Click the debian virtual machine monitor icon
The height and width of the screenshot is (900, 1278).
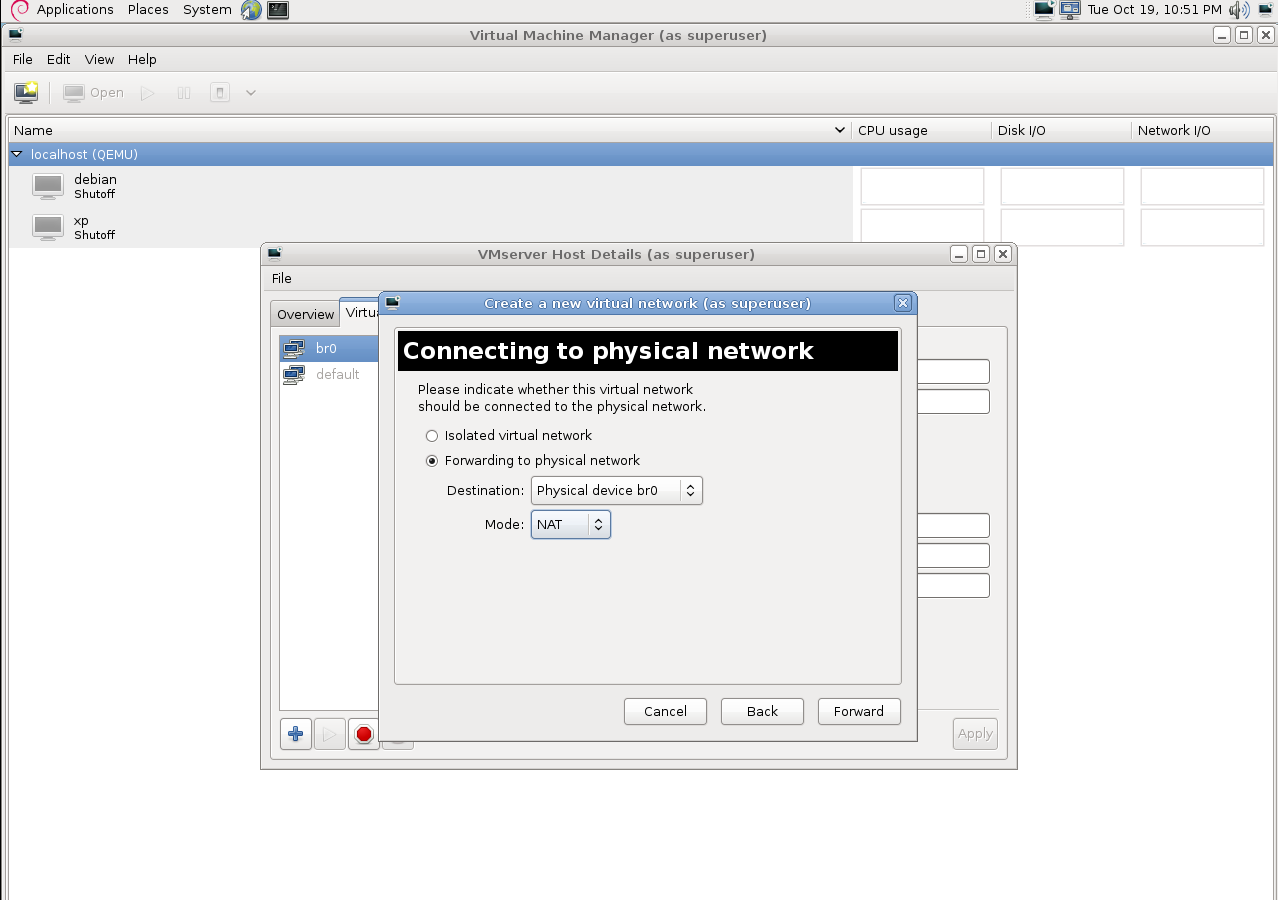click(x=48, y=186)
